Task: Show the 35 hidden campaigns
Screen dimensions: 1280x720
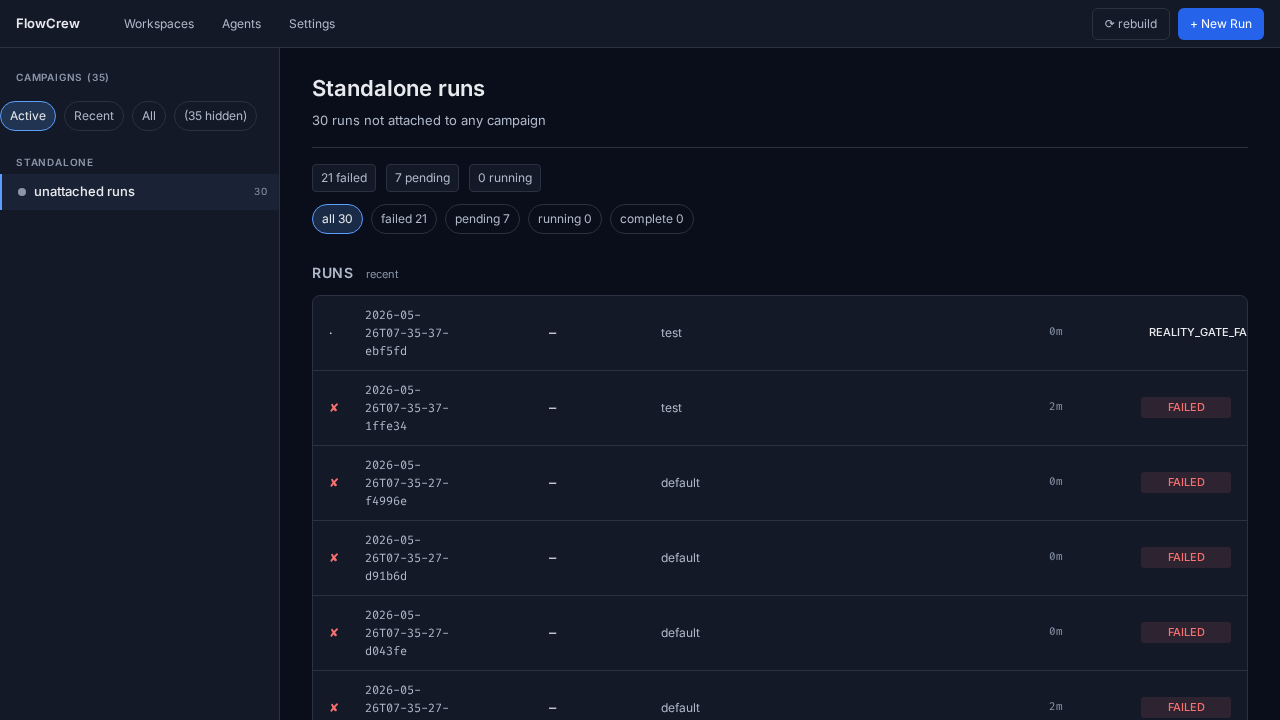Action: point(215,116)
